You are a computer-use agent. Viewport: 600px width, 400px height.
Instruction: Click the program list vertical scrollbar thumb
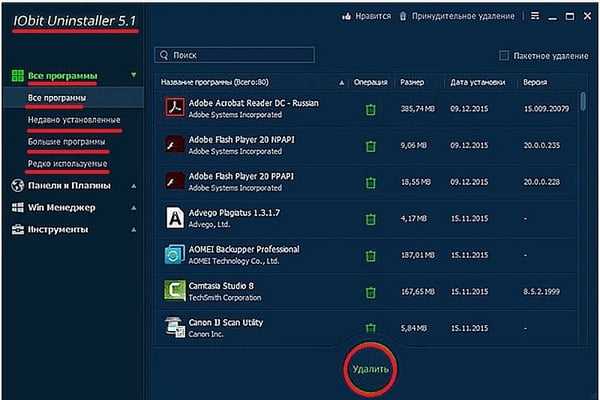[583, 101]
